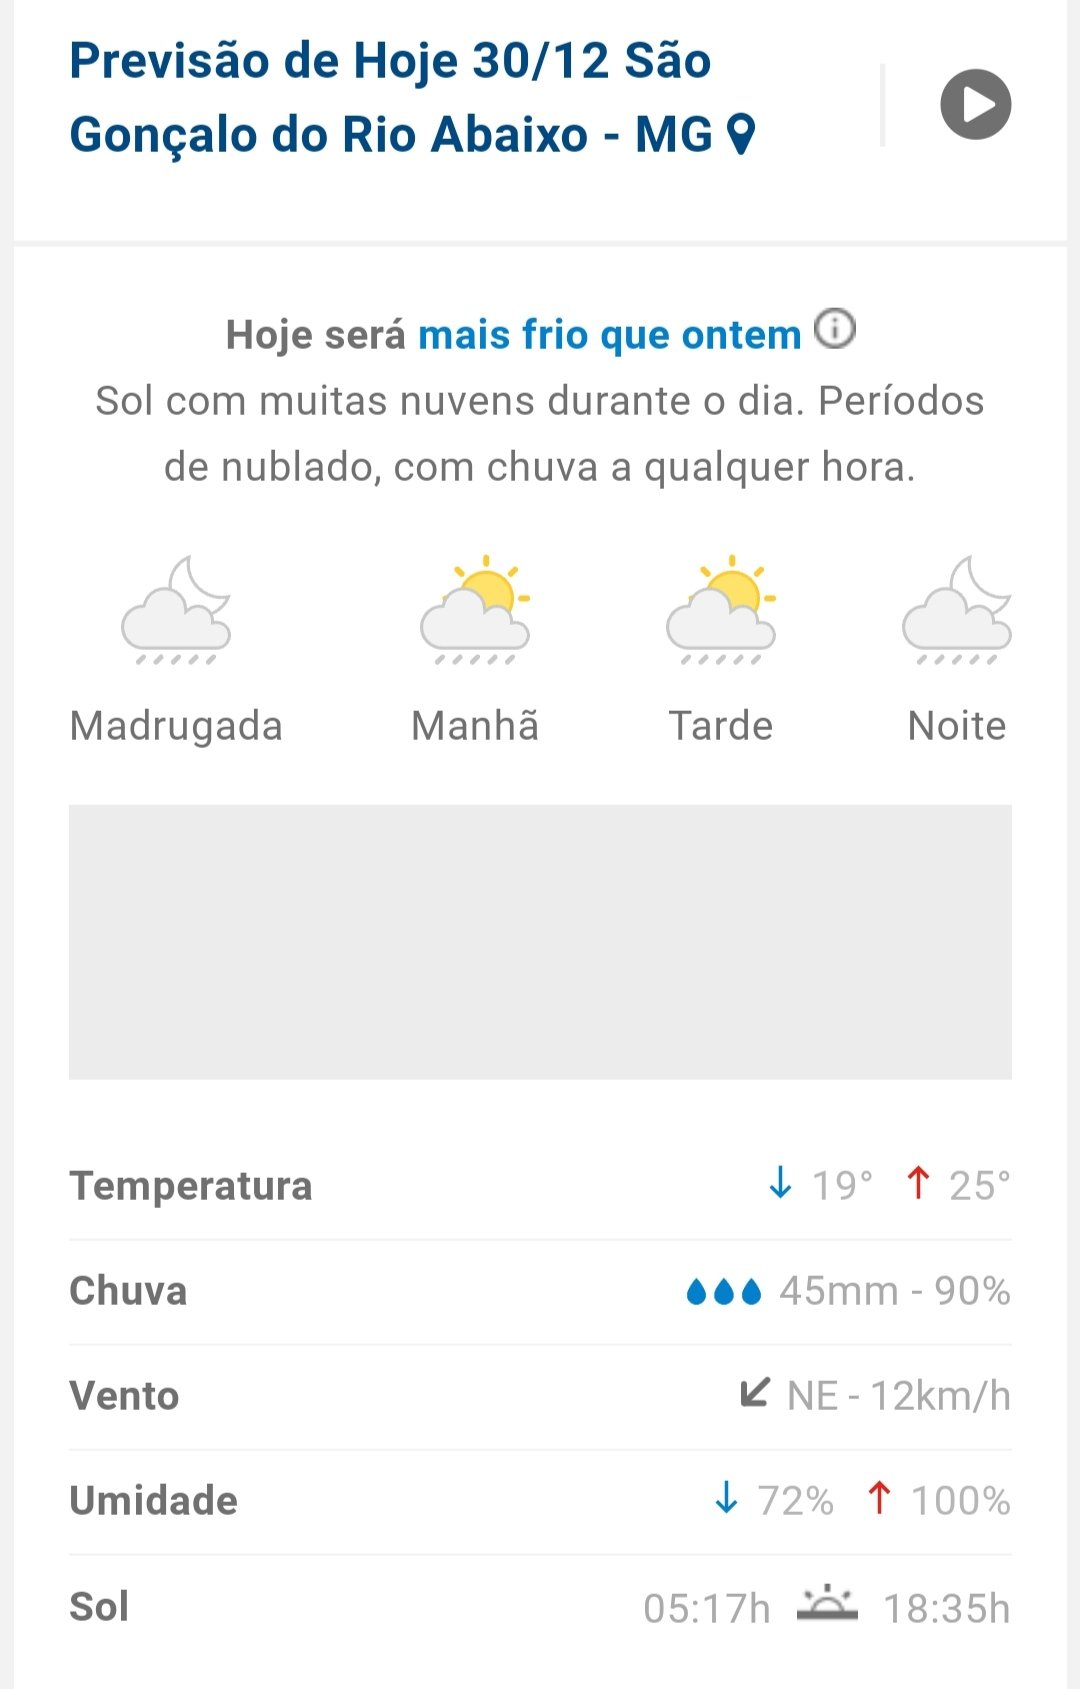Tap the three raindrops icon
Screen dimensions: 1080x1689
click(x=724, y=1292)
